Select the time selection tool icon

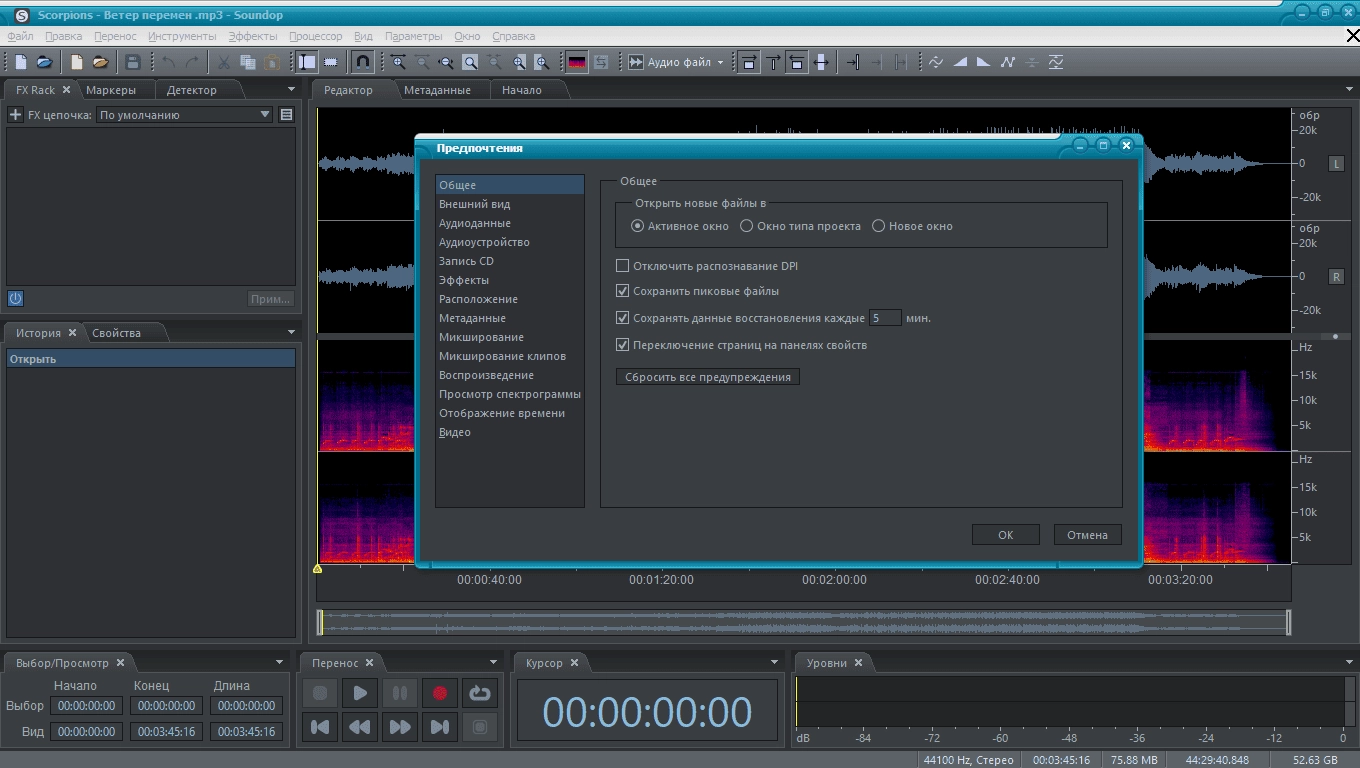[x=307, y=62]
